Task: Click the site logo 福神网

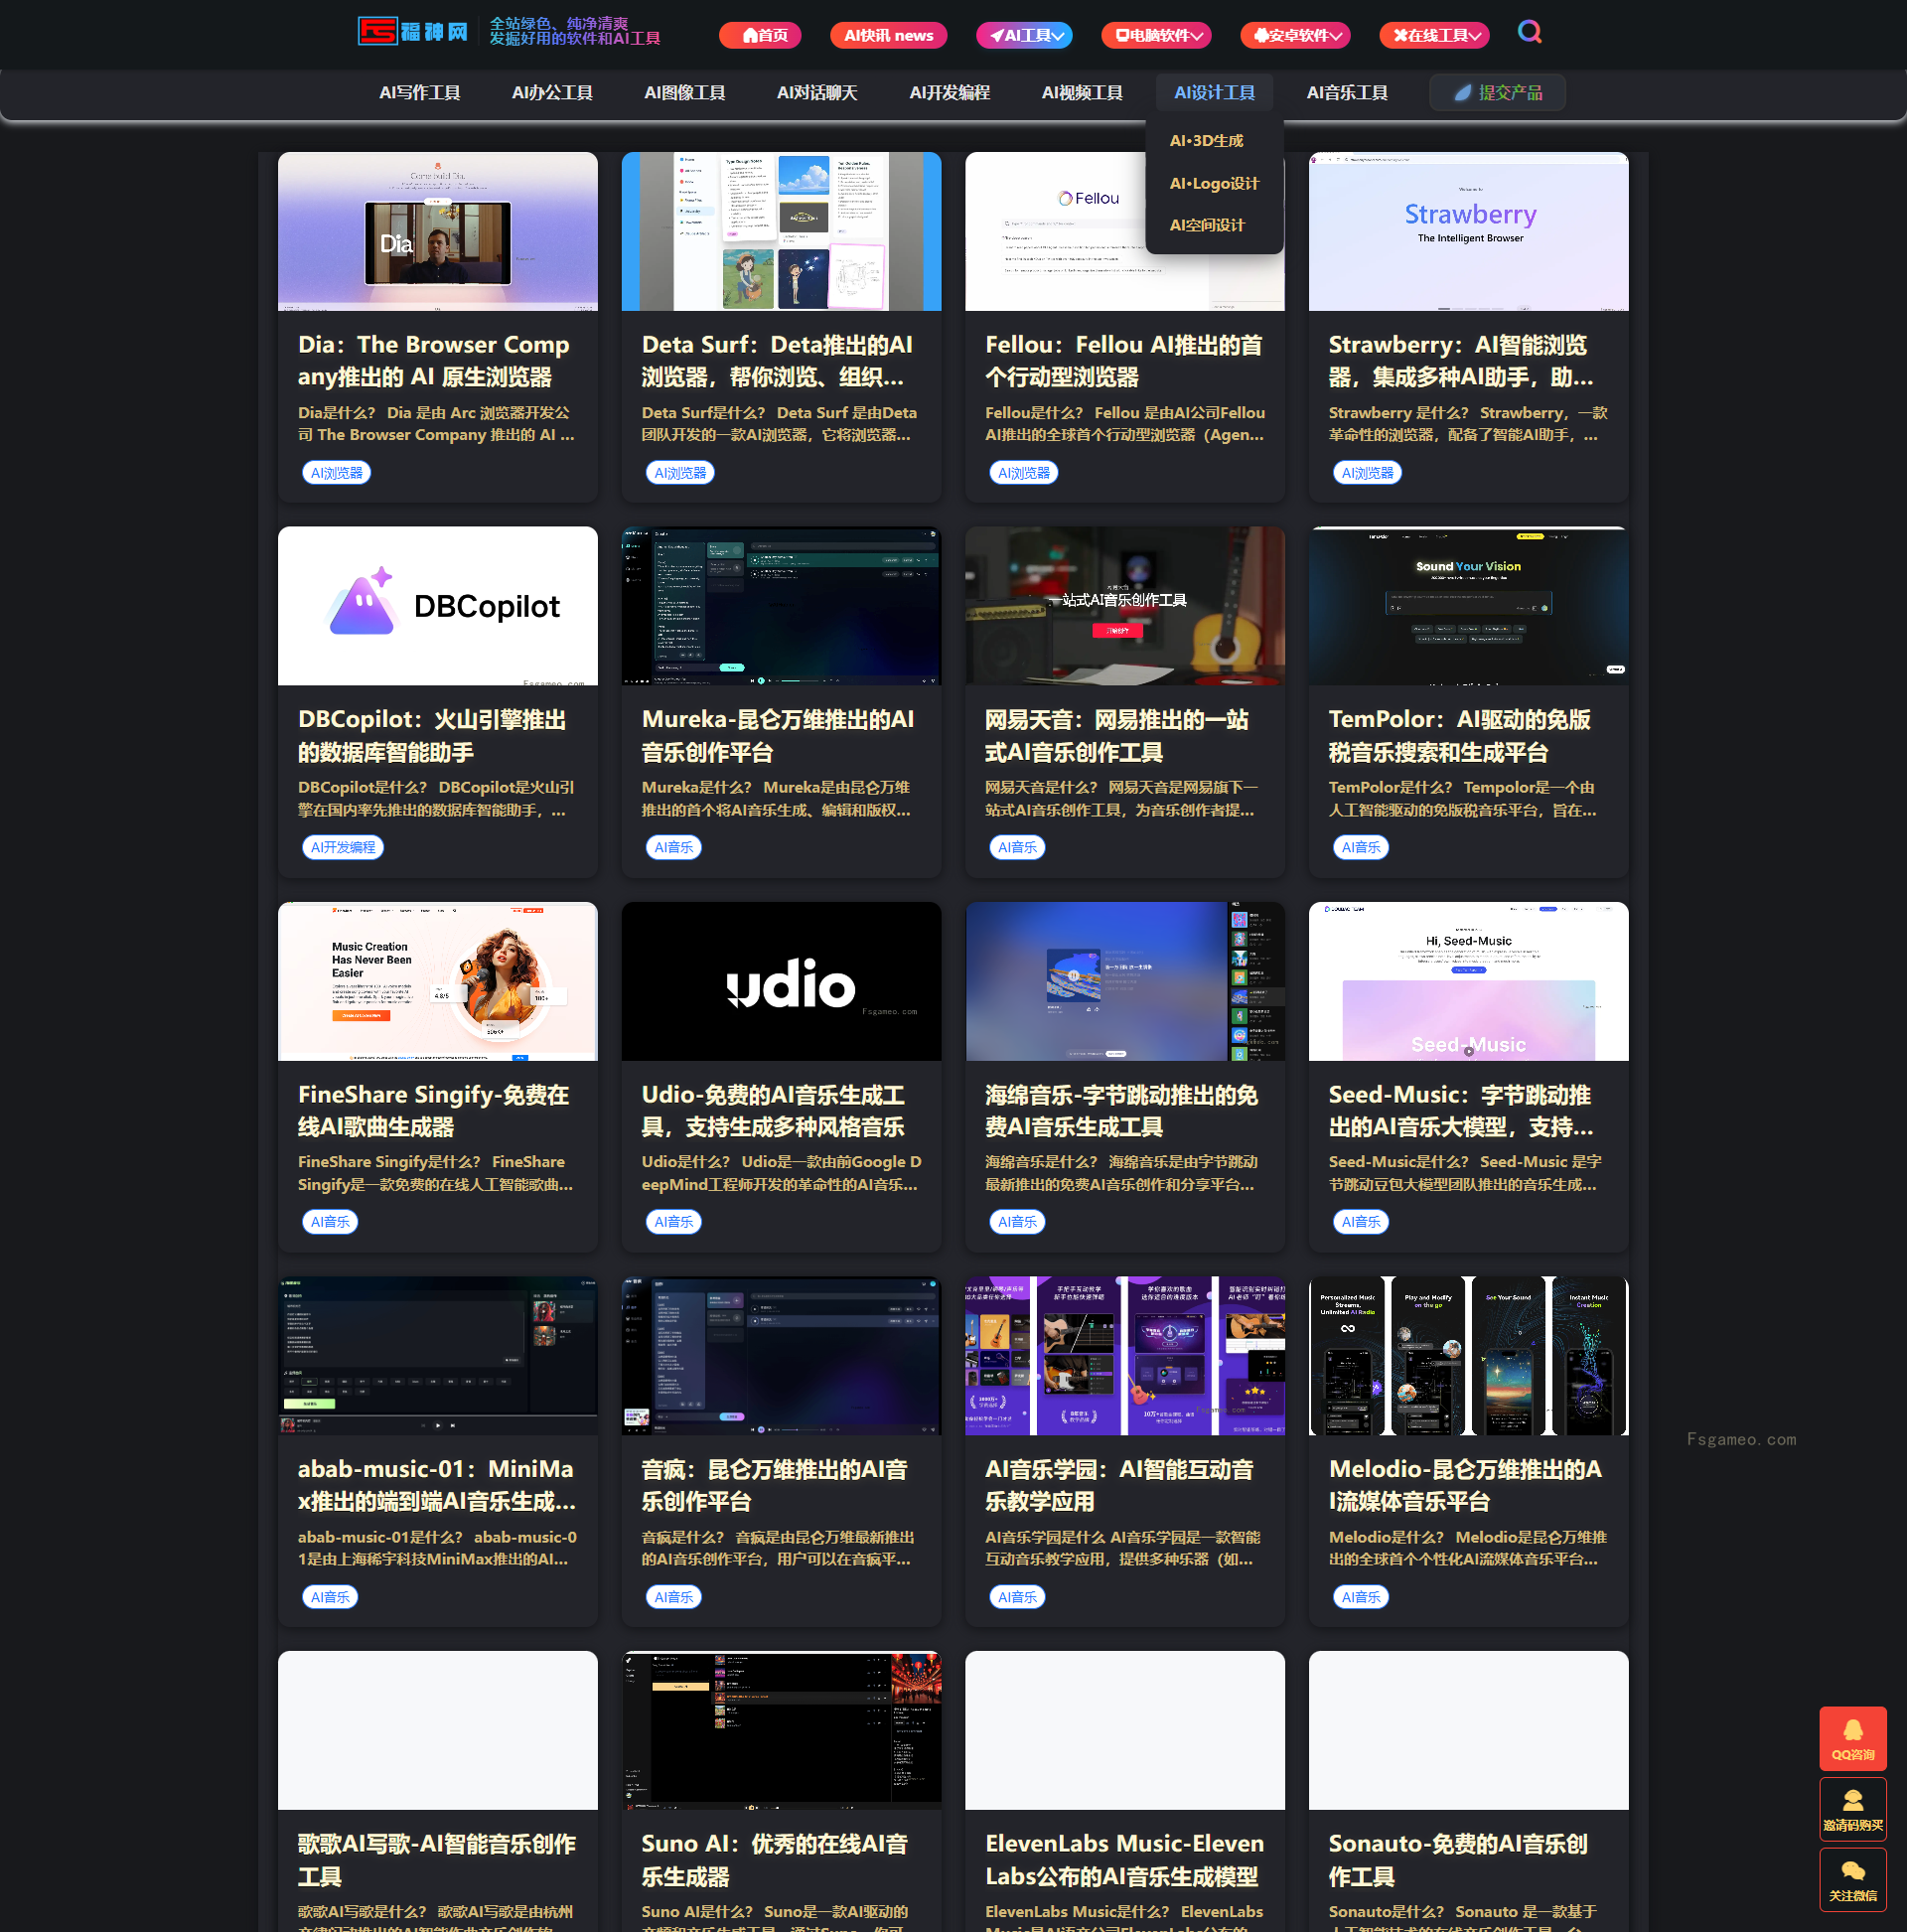Action: coord(413,32)
